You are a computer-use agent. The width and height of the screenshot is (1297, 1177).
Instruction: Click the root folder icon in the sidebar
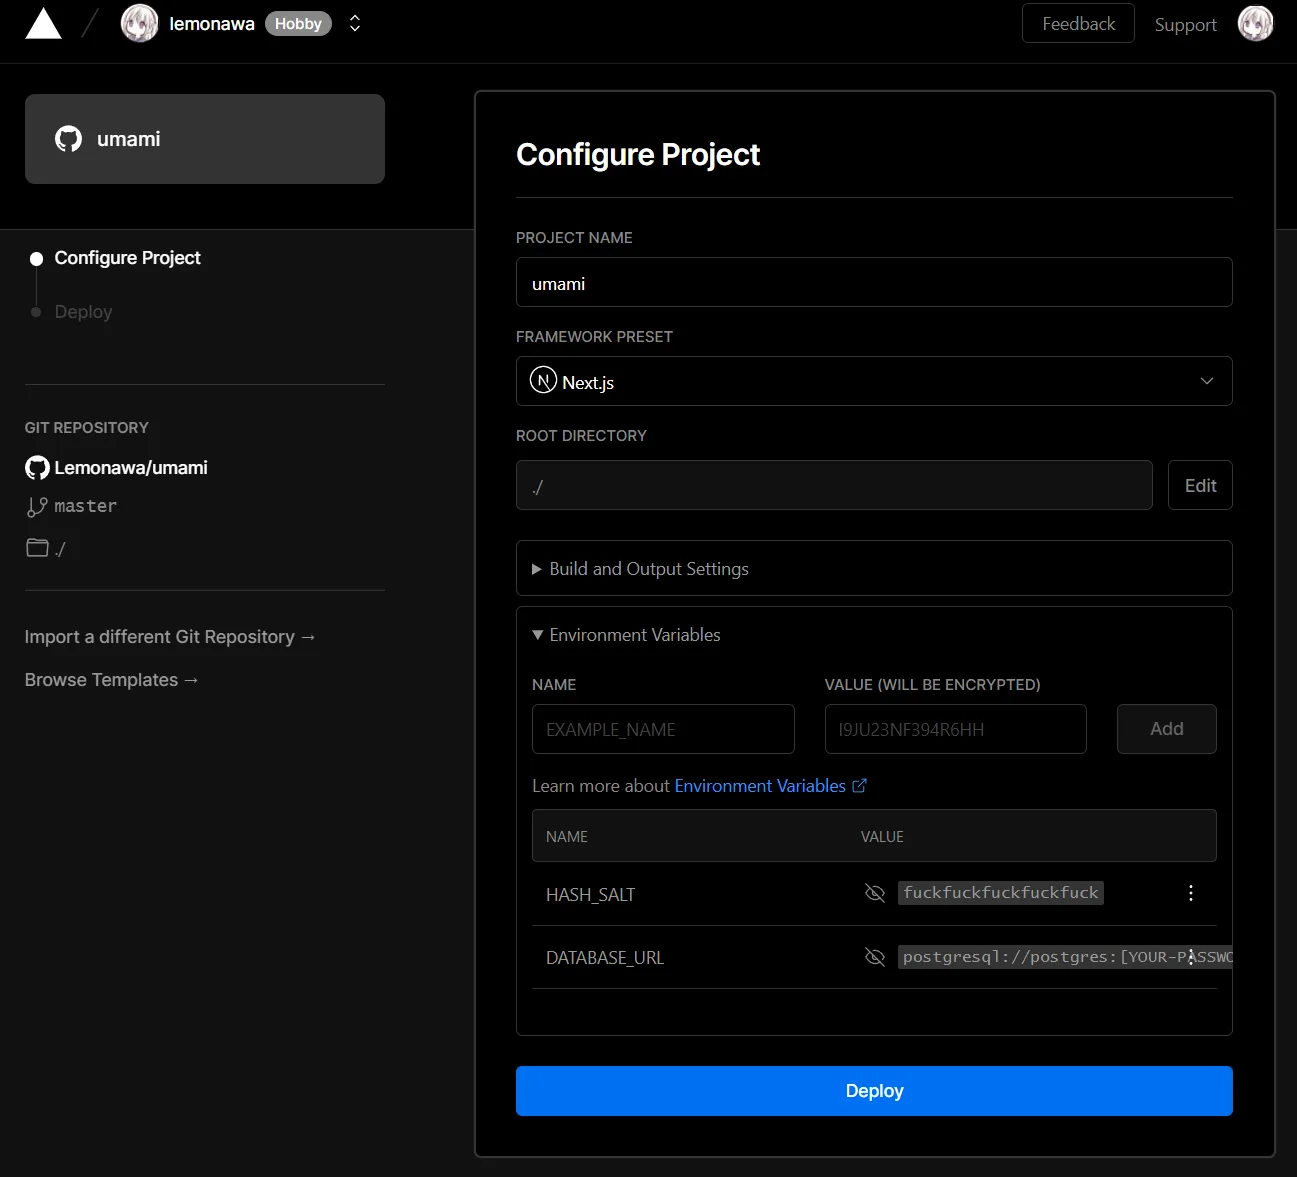pyautogui.click(x=37, y=547)
